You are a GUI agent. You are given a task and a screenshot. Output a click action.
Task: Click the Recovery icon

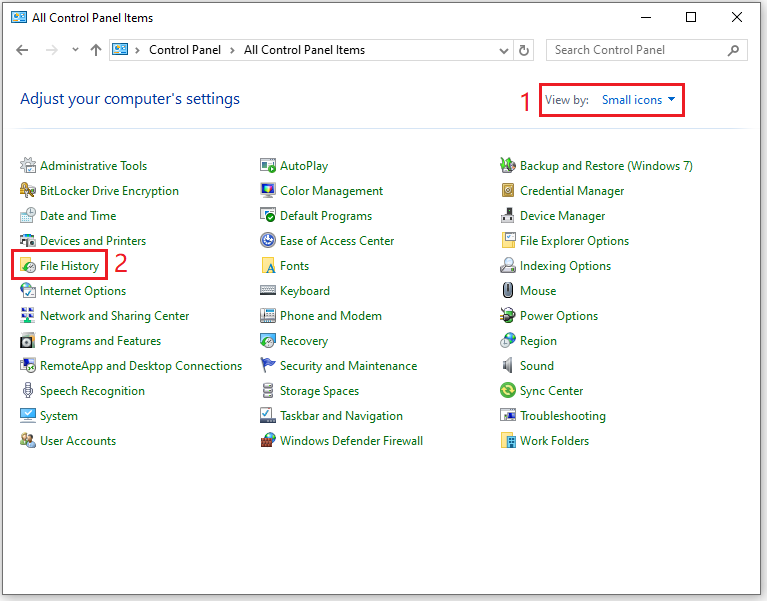(268, 340)
